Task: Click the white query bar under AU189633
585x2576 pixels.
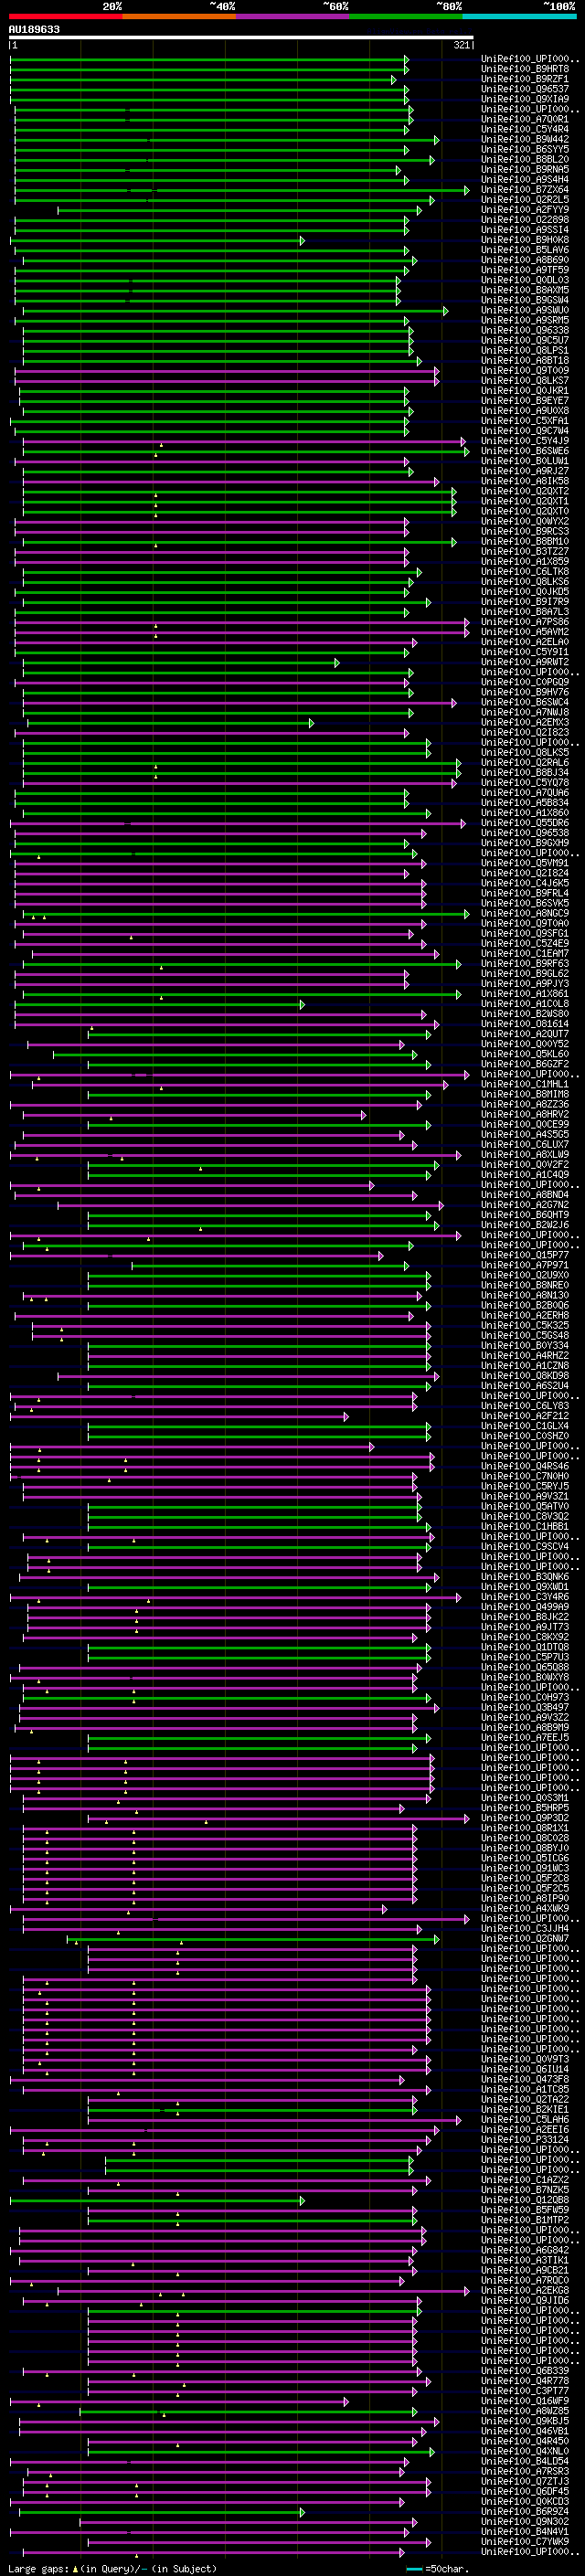Action: tap(241, 37)
